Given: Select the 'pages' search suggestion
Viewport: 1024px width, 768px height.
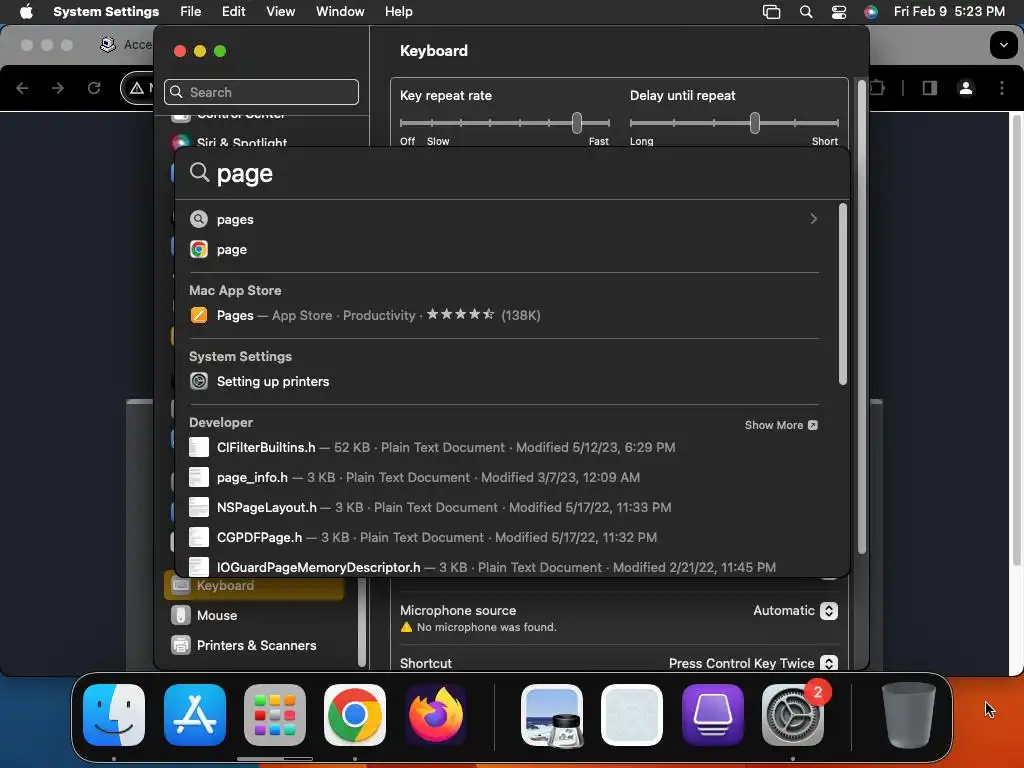Looking at the screenshot, I should (x=504, y=219).
